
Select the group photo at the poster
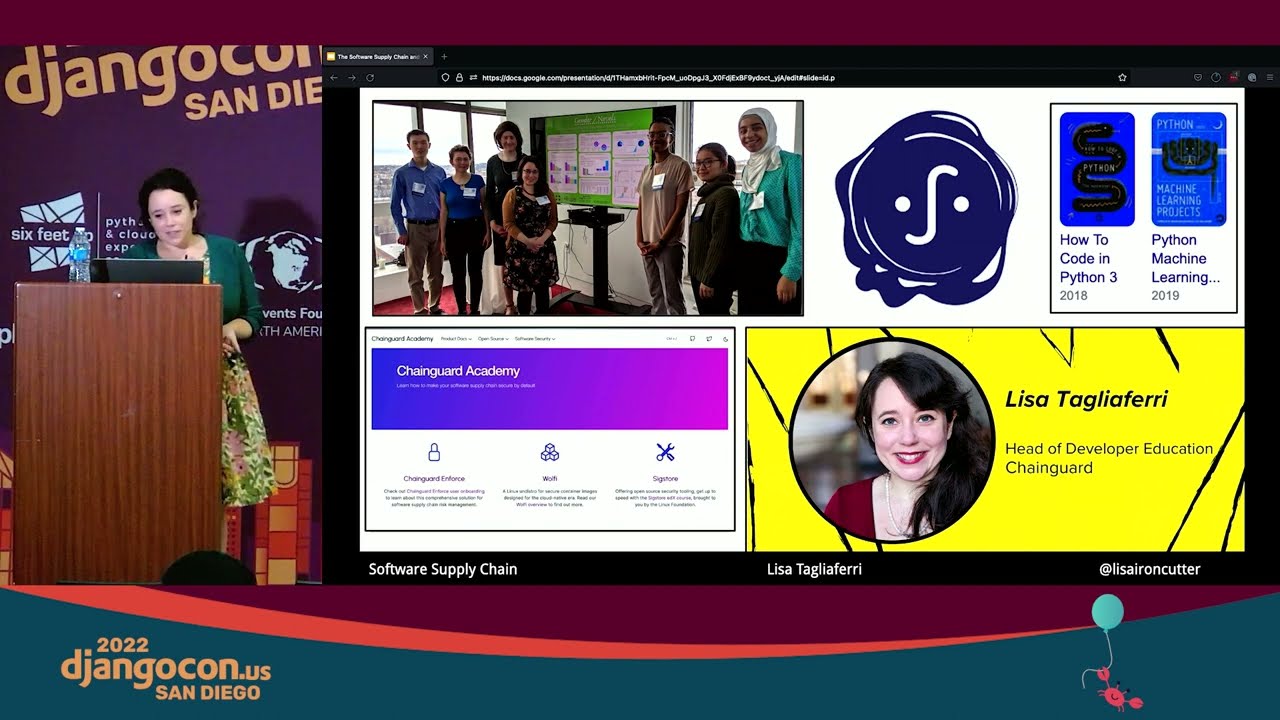pyautogui.click(x=588, y=208)
